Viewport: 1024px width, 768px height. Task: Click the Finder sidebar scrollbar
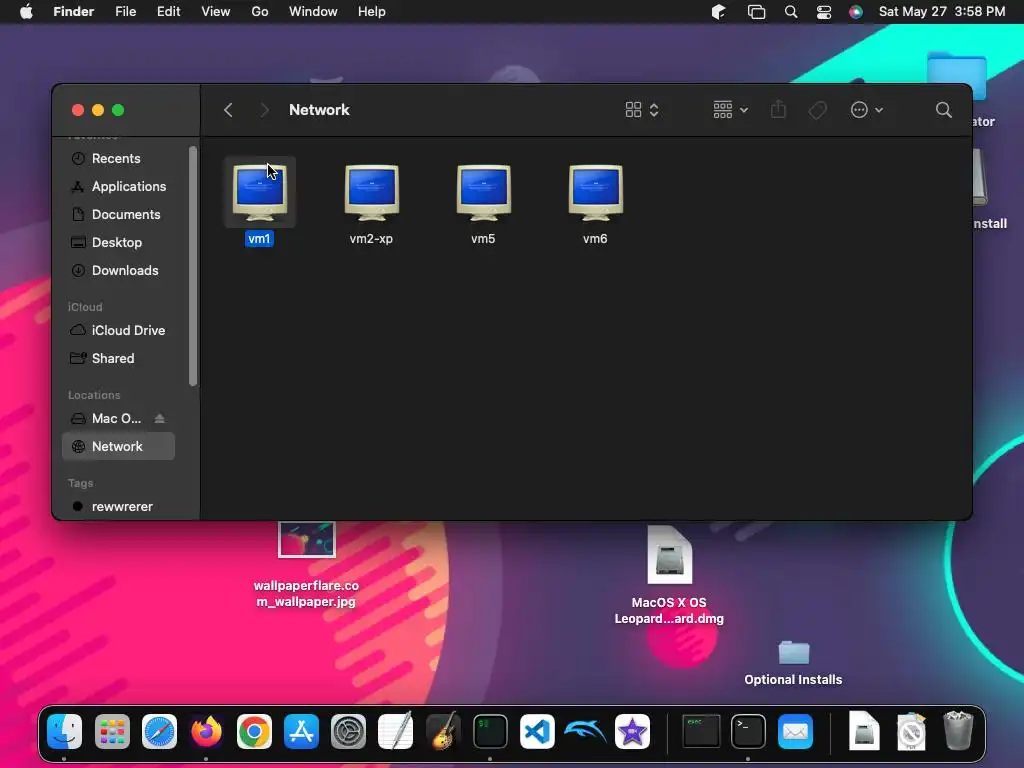click(x=193, y=266)
